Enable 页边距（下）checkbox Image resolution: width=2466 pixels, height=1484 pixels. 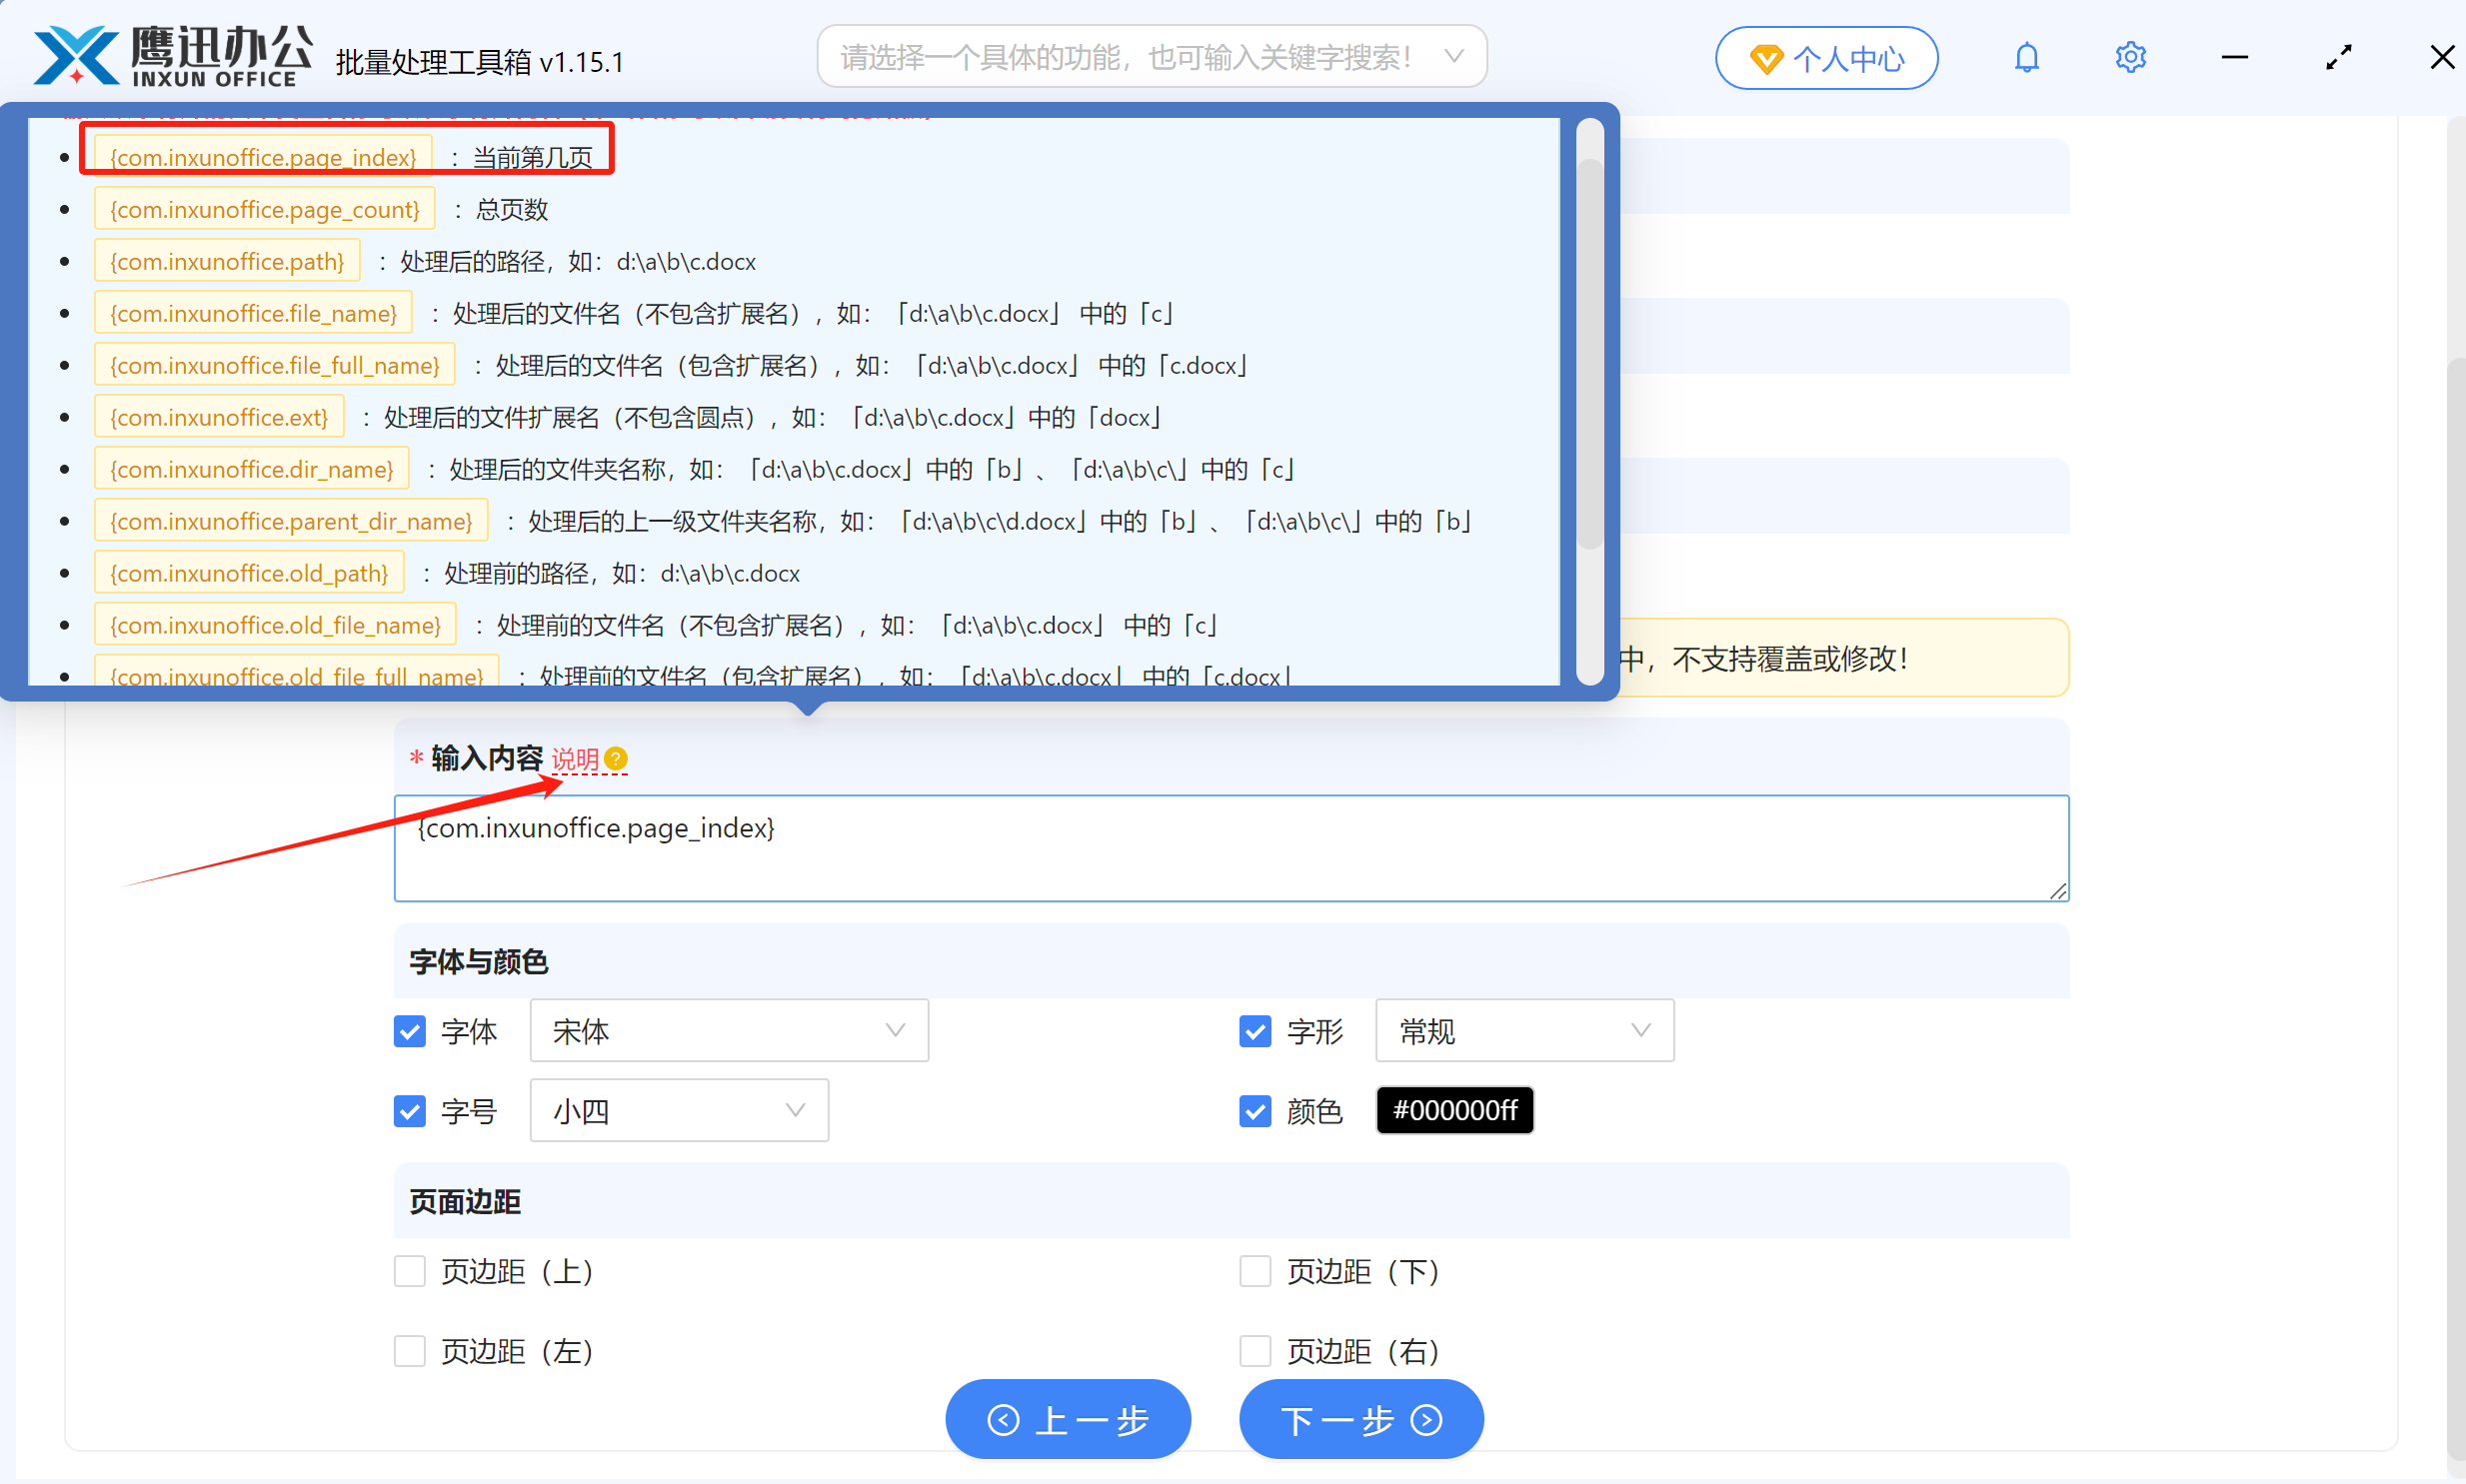click(x=1254, y=1270)
